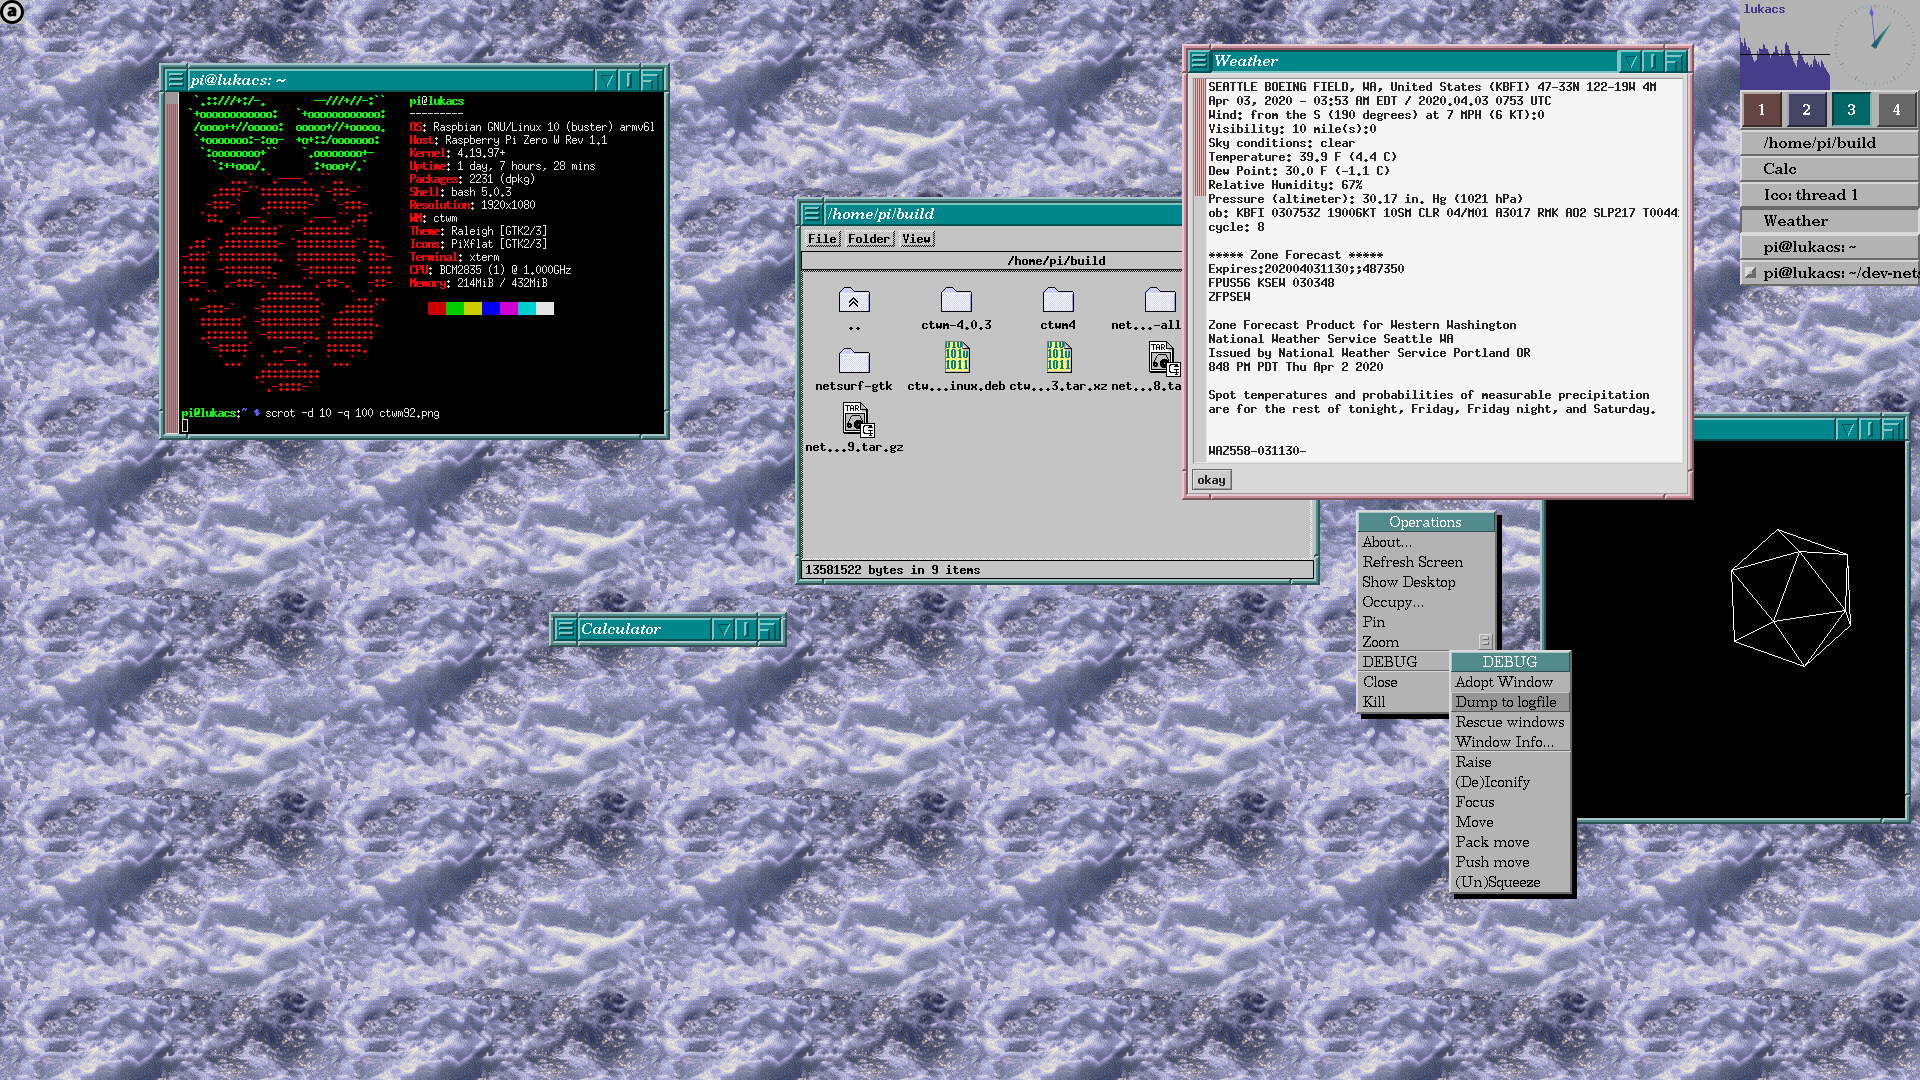1920x1080 pixels.
Task: Click Ico: thread 1 in icon manager
Action: [x=1810, y=195]
